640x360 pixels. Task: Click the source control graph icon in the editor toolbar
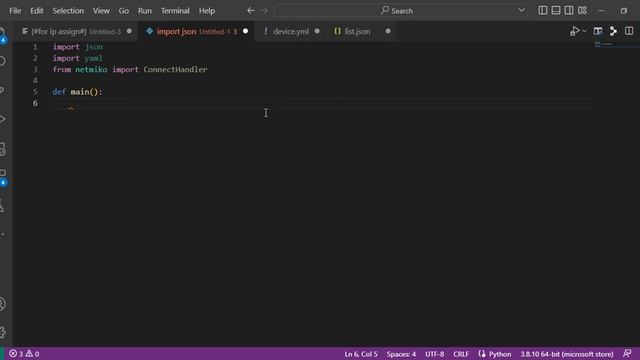pyautogui.click(x=613, y=31)
